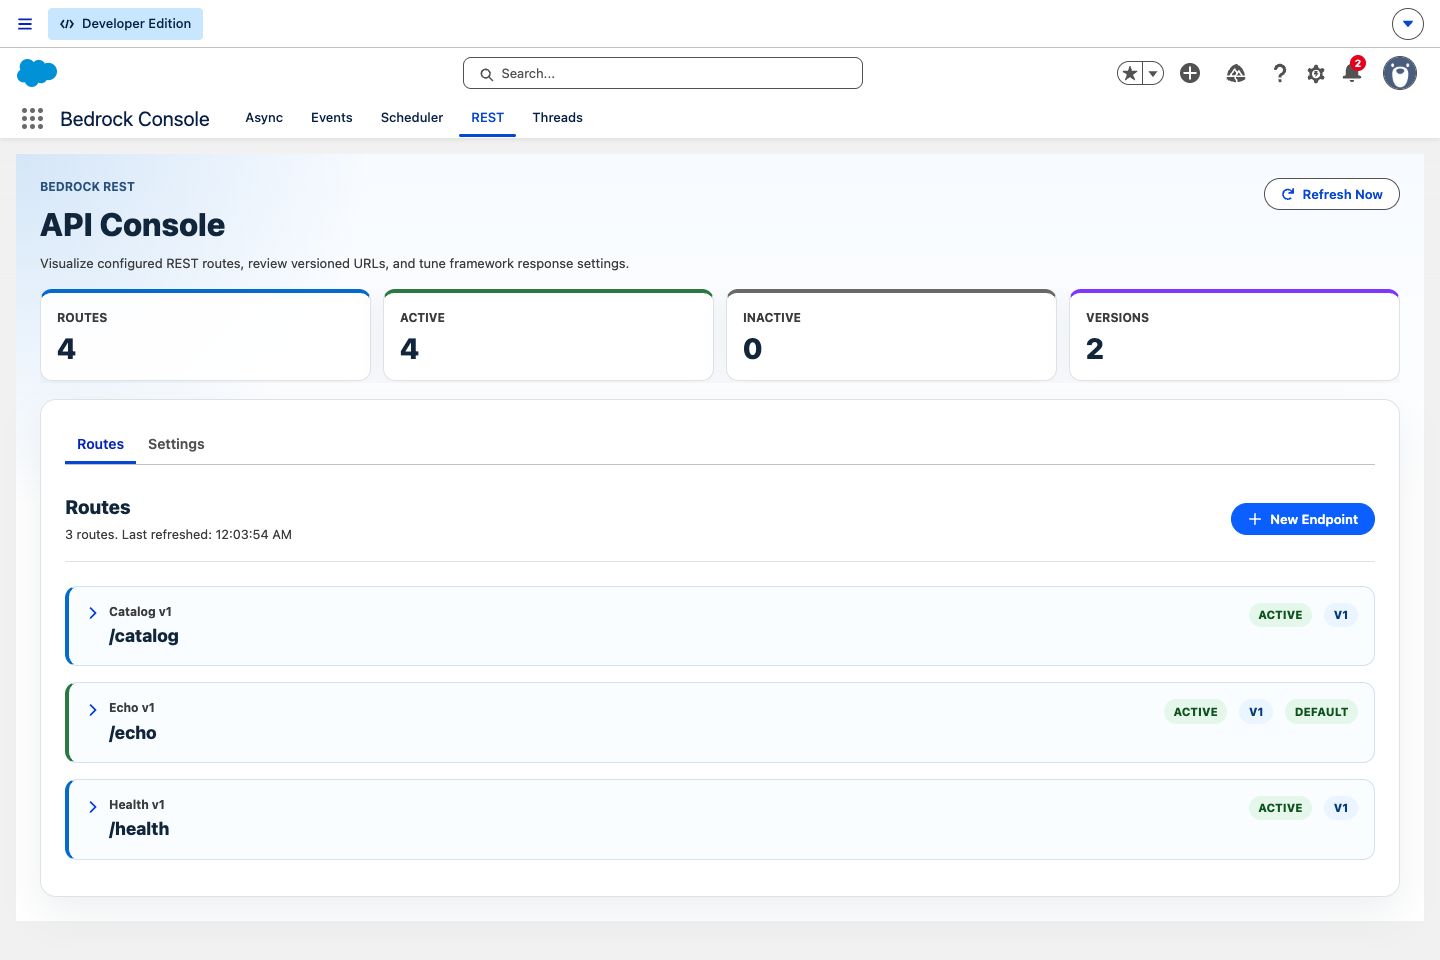Click the ACTIVE badge on Echo route

[1195, 712]
